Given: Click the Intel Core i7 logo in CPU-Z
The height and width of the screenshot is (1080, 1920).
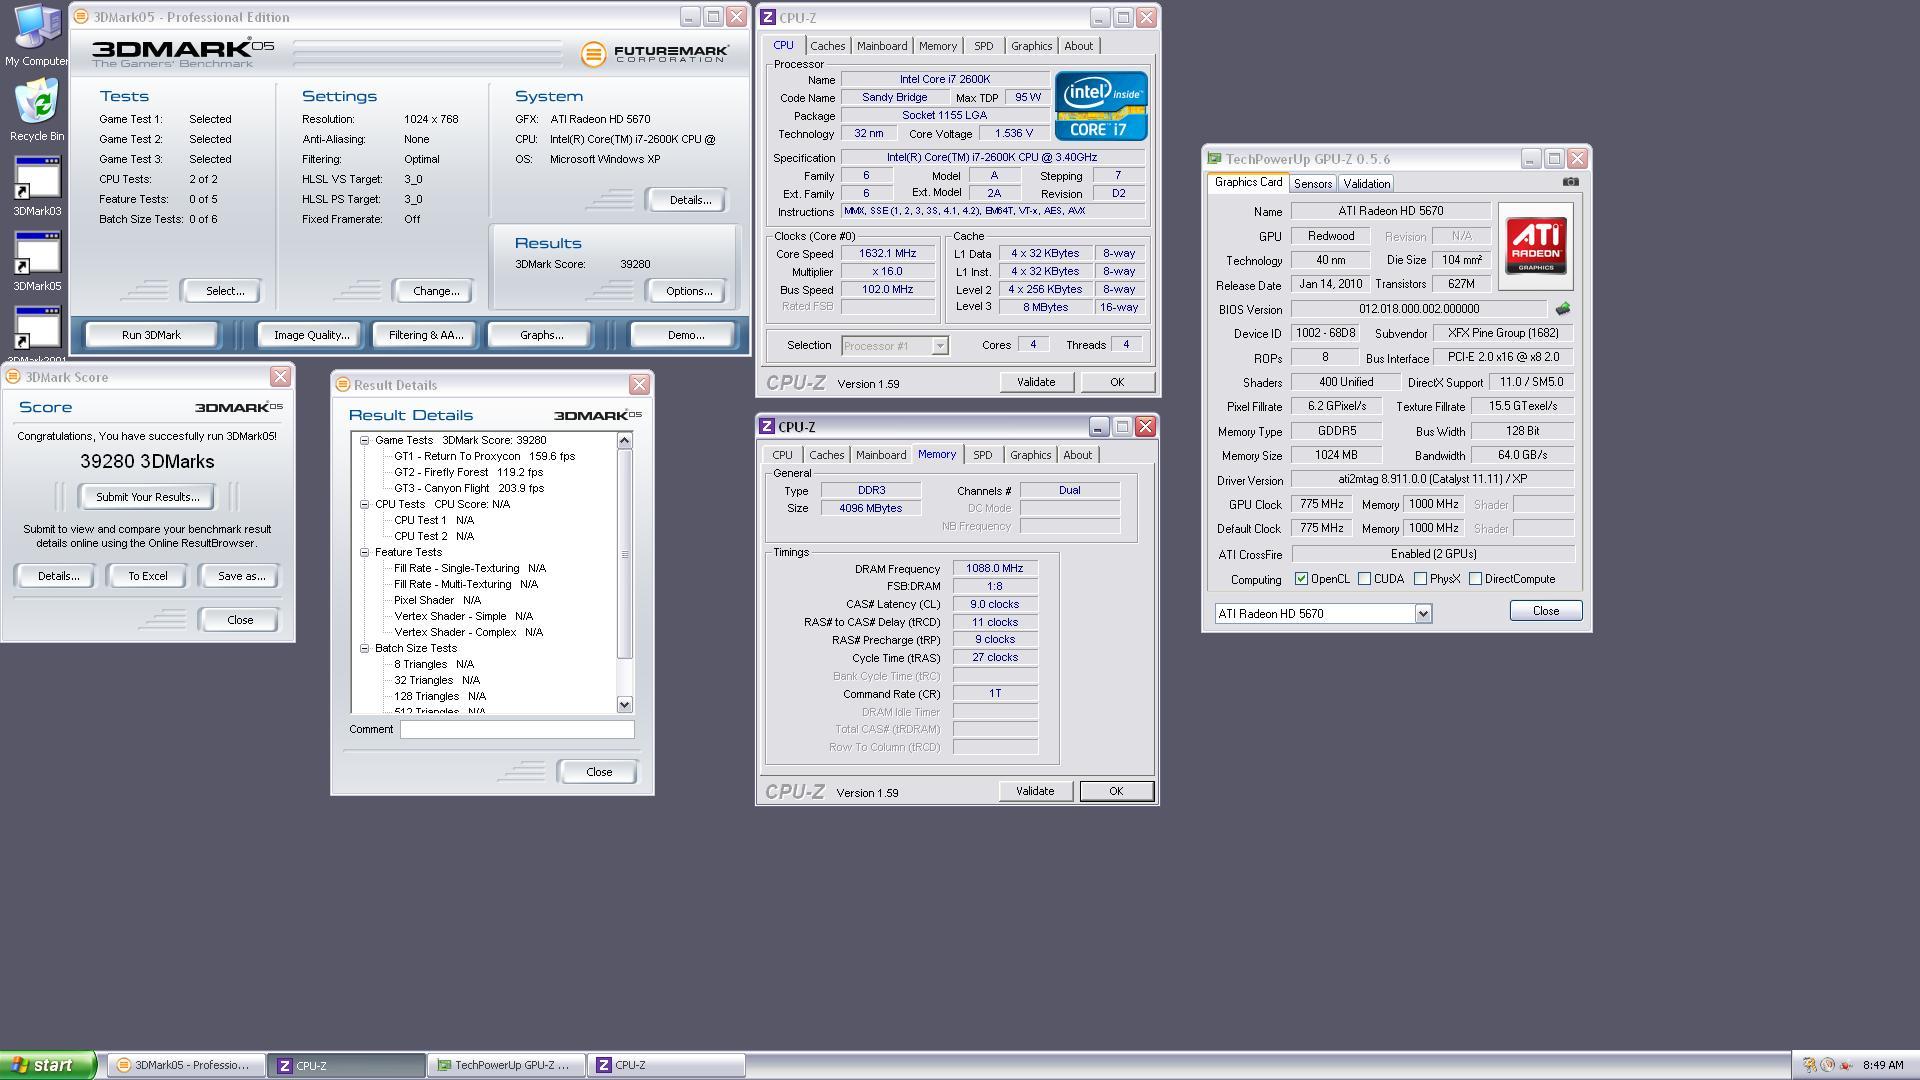Looking at the screenshot, I should pos(1100,106).
